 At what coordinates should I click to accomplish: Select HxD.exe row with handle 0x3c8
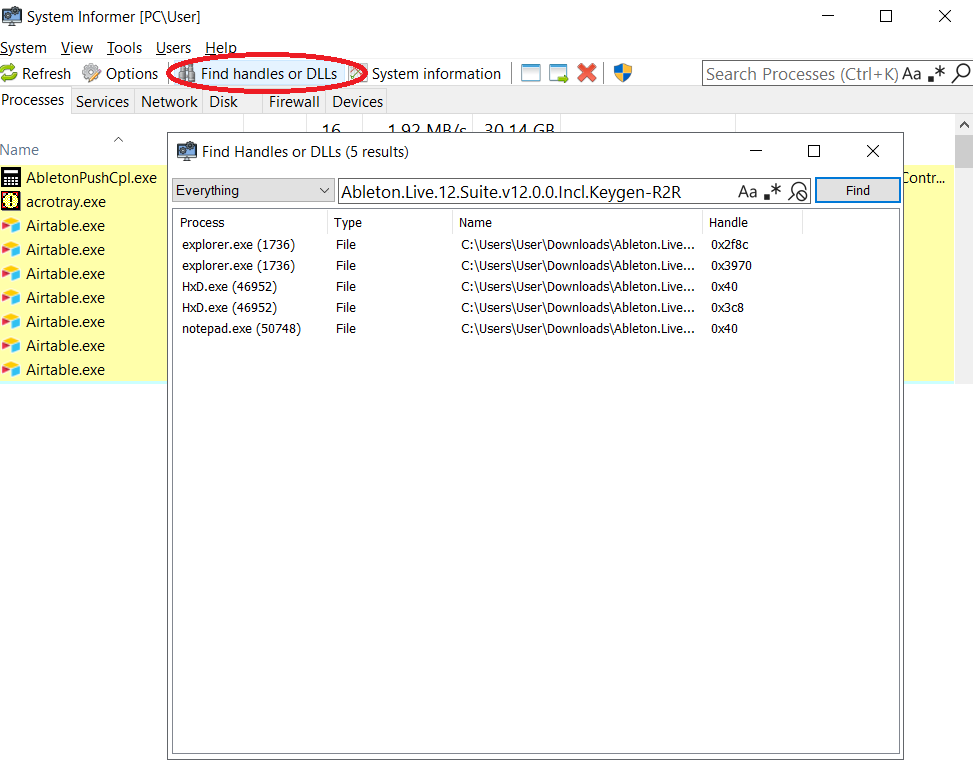(x=536, y=308)
